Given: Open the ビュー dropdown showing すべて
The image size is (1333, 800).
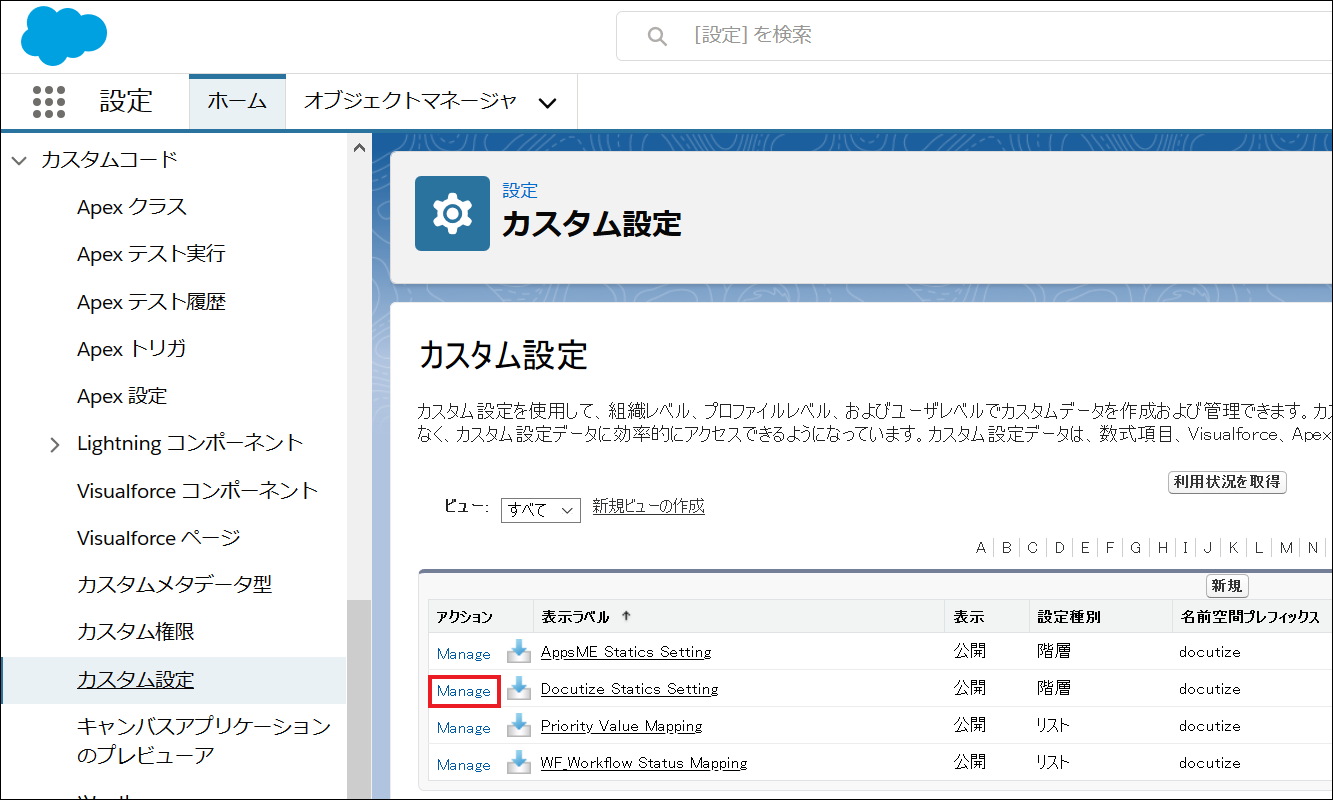Looking at the screenshot, I should point(540,509).
